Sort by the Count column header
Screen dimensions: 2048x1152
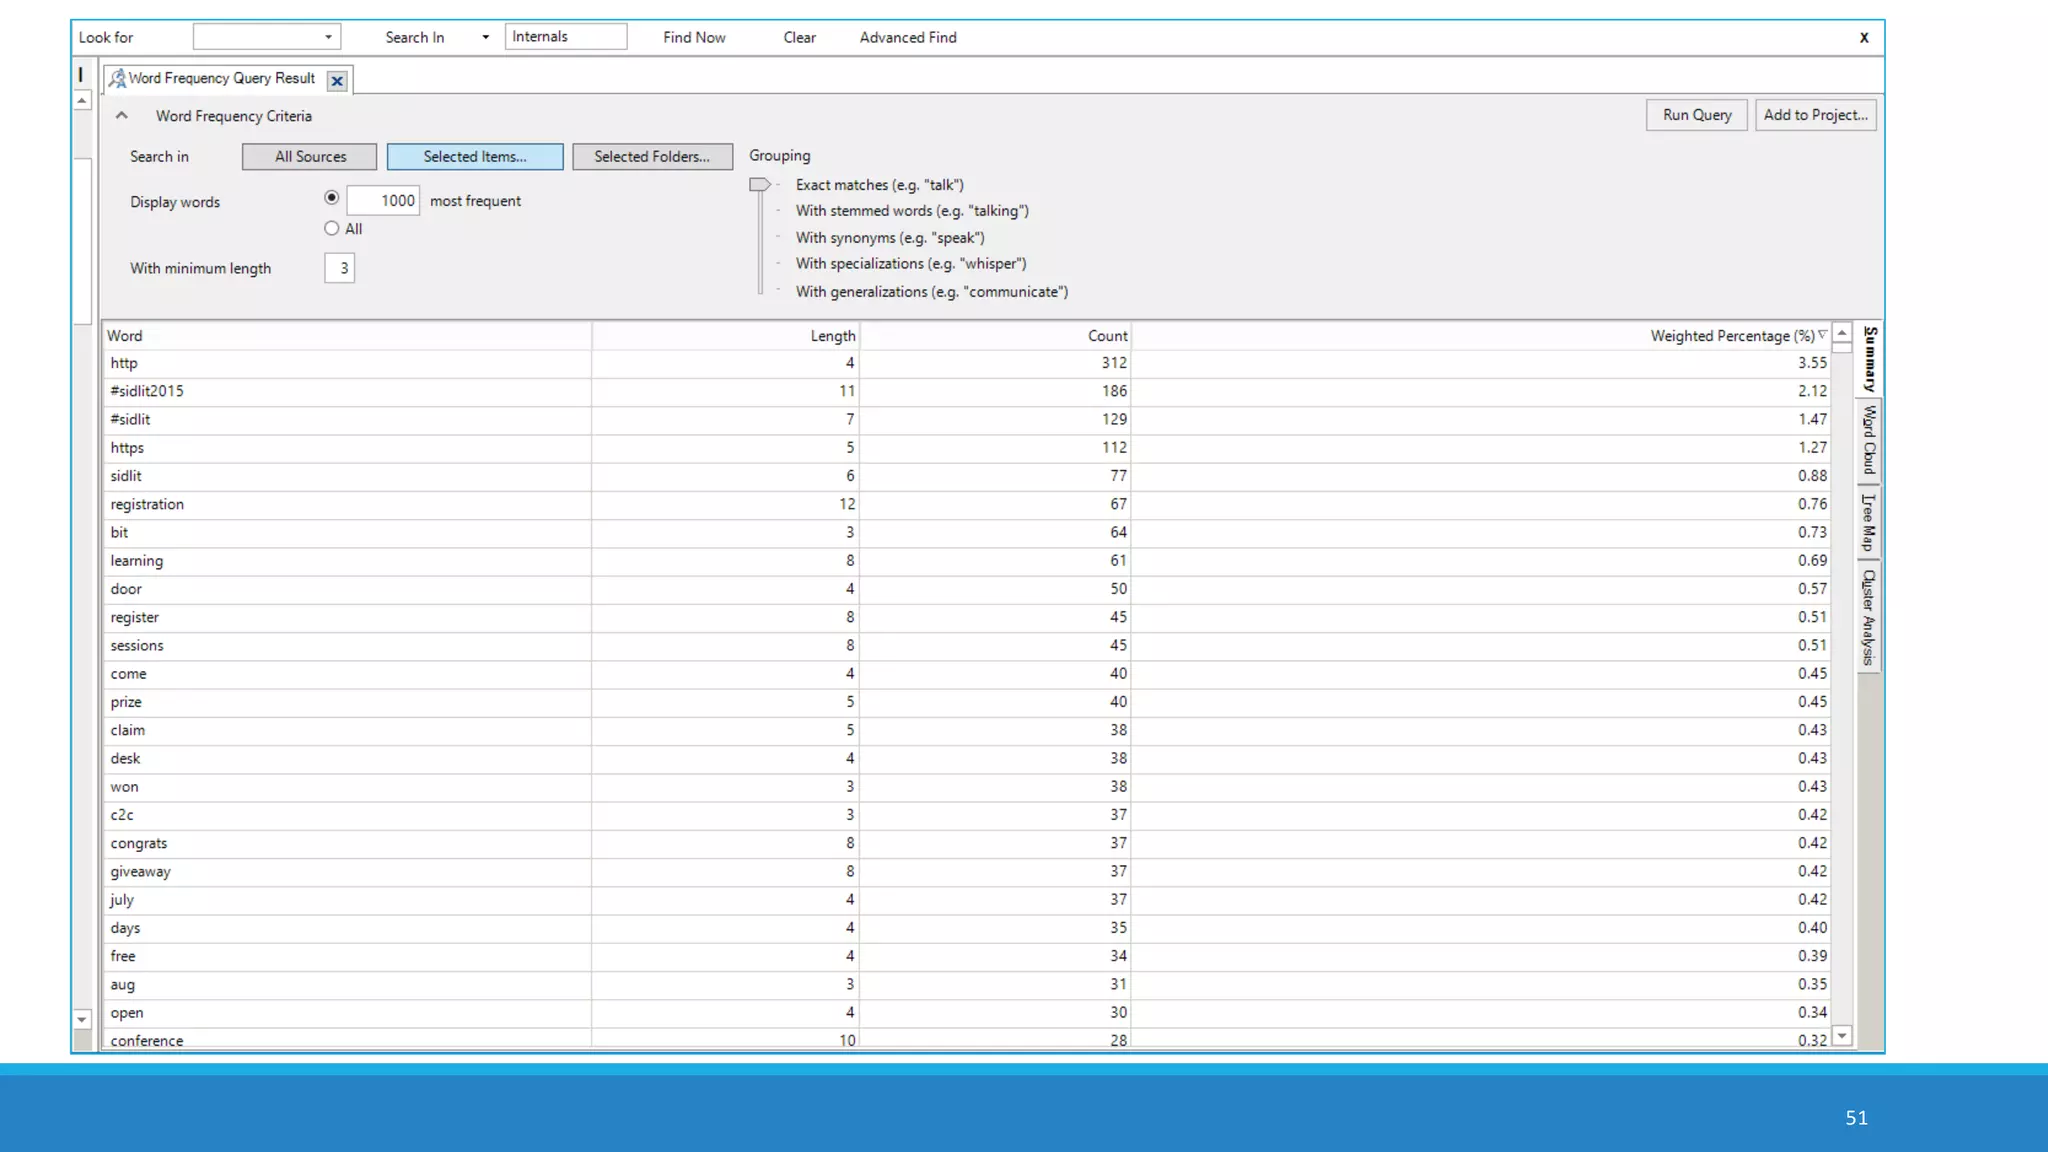[995, 336]
